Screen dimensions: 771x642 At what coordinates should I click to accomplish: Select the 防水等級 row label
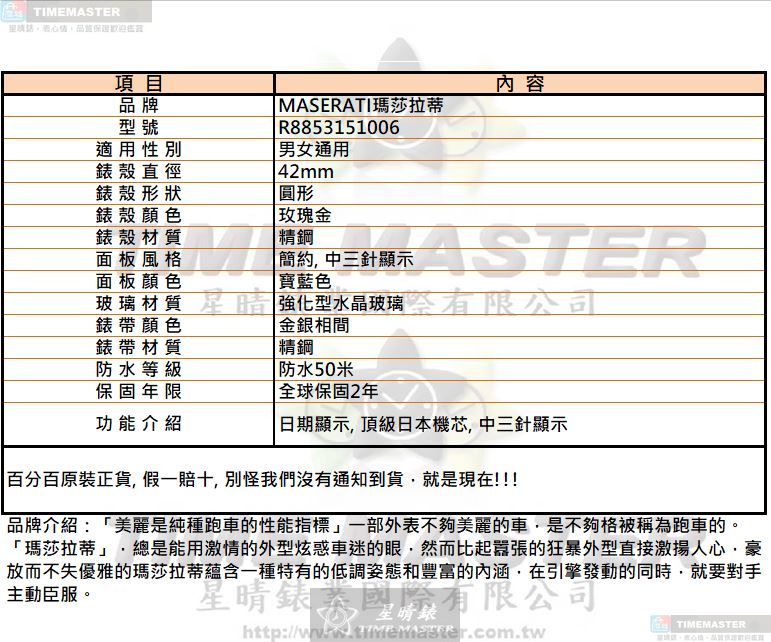(x=139, y=369)
